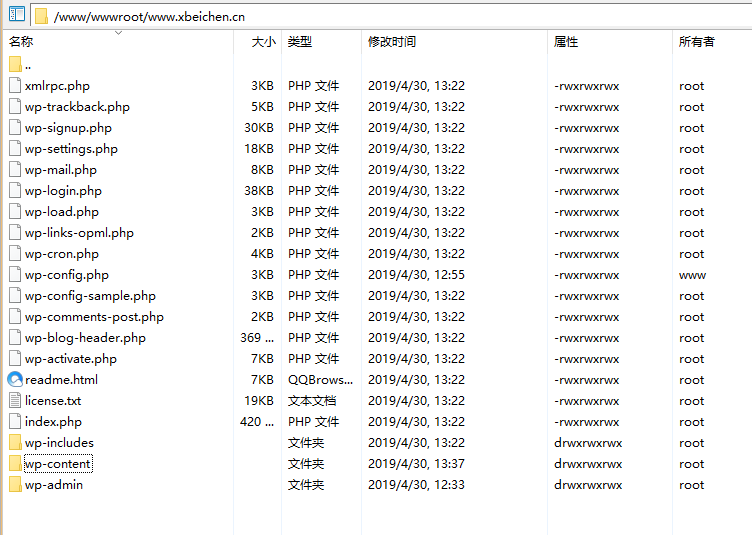752x535 pixels.
Task: Select the xmlrpc.php file icon
Action: (15, 85)
